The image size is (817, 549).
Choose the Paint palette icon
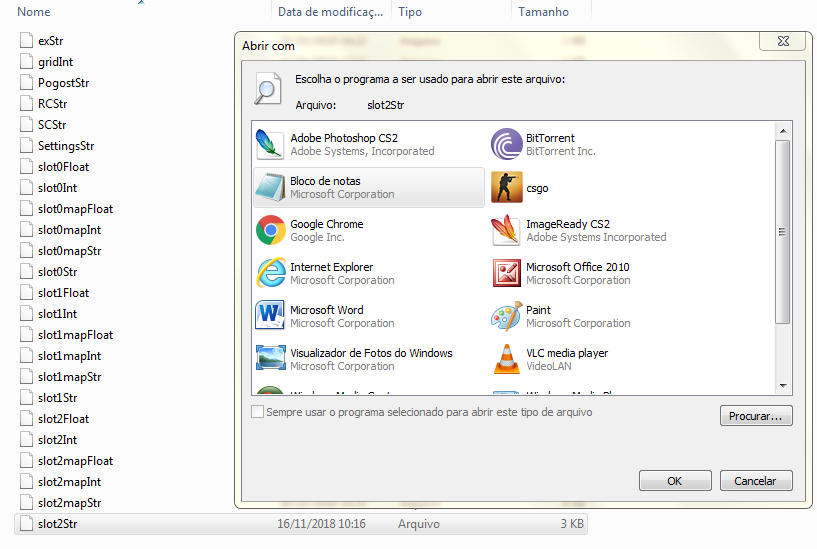[x=506, y=316]
